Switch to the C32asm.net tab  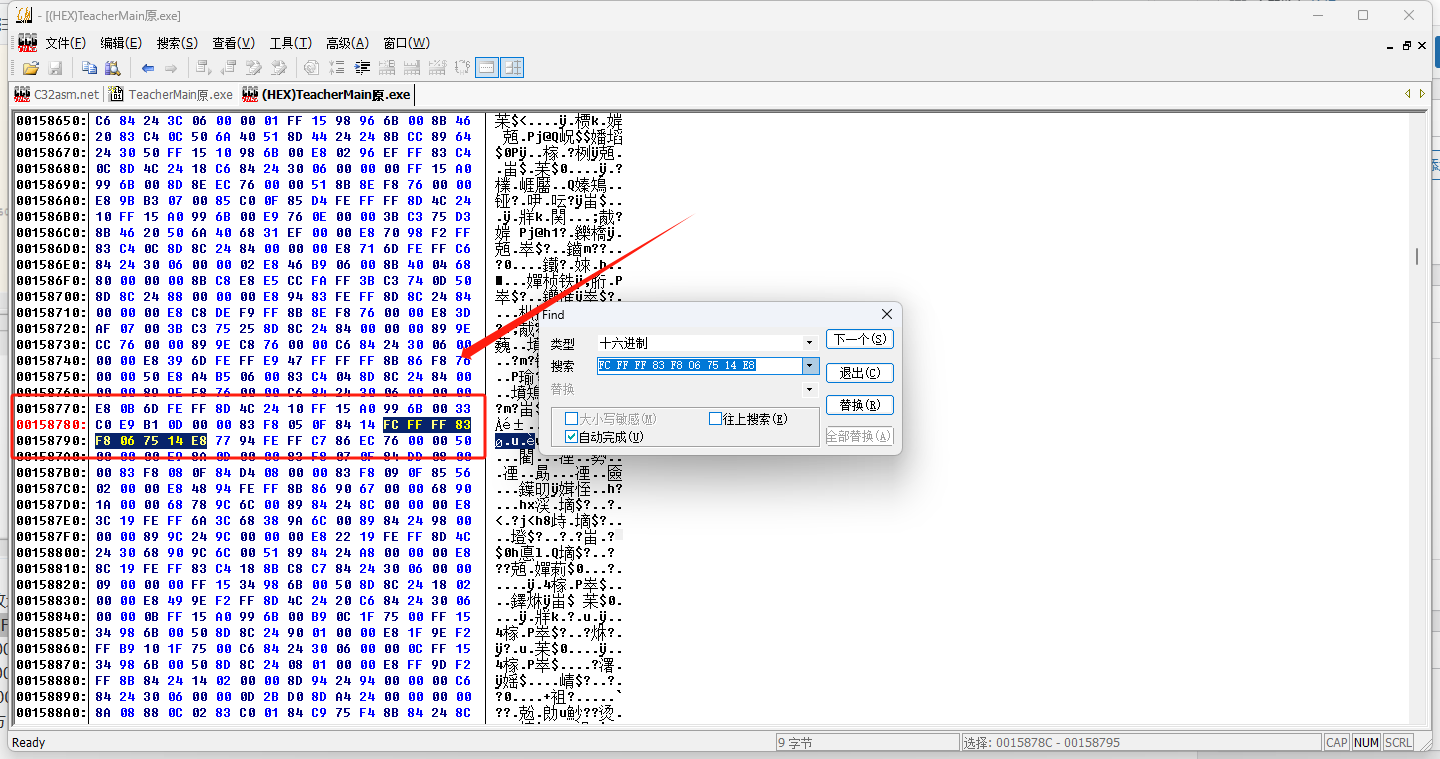pos(57,94)
